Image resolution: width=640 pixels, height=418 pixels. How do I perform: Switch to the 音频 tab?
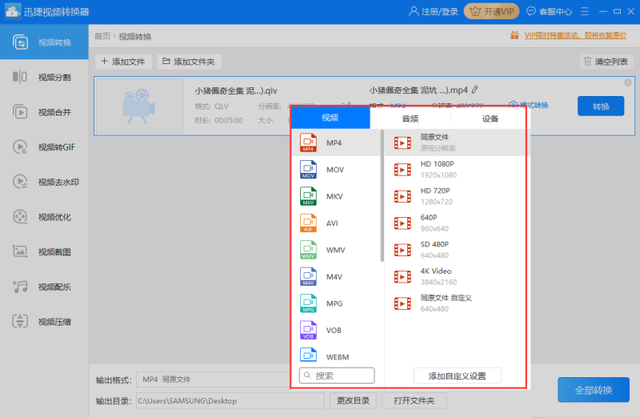(x=410, y=118)
